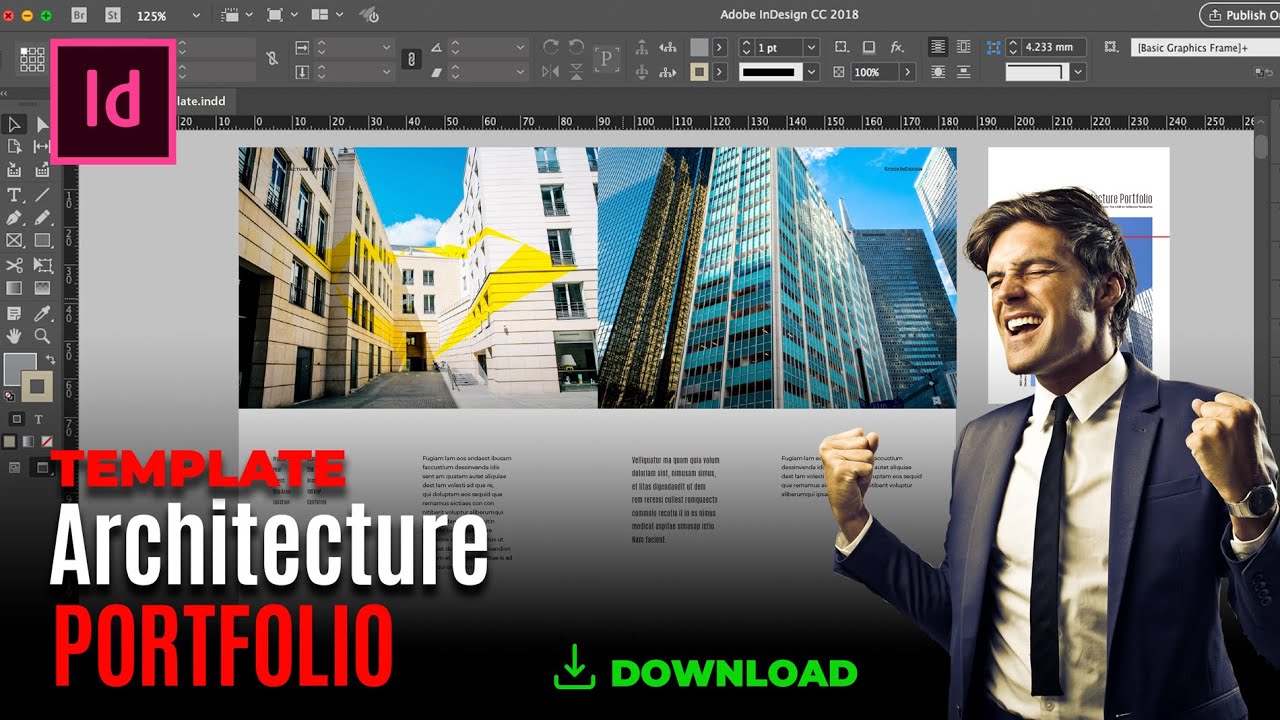Reset to default fill and stroke
The height and width of the screenshot is (720, 1280).
[x=9, y=396]
